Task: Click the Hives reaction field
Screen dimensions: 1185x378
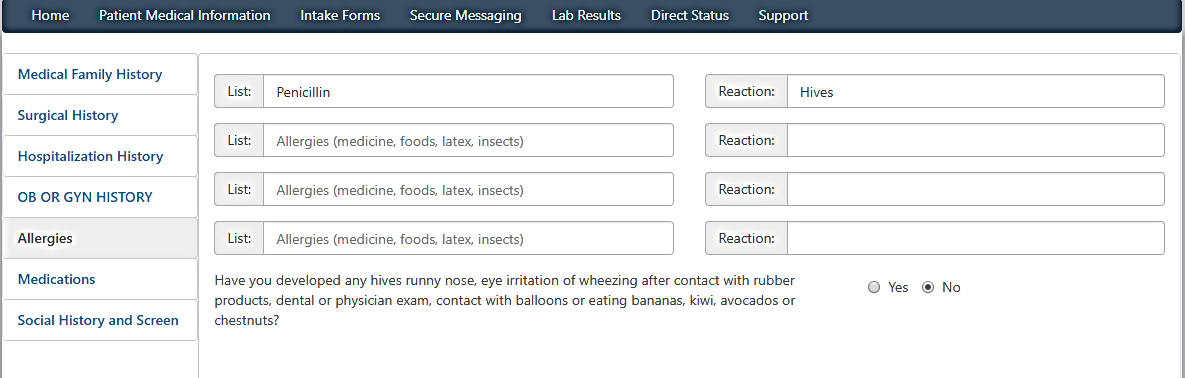Action: pyautogui.click(x=975, y=91)
